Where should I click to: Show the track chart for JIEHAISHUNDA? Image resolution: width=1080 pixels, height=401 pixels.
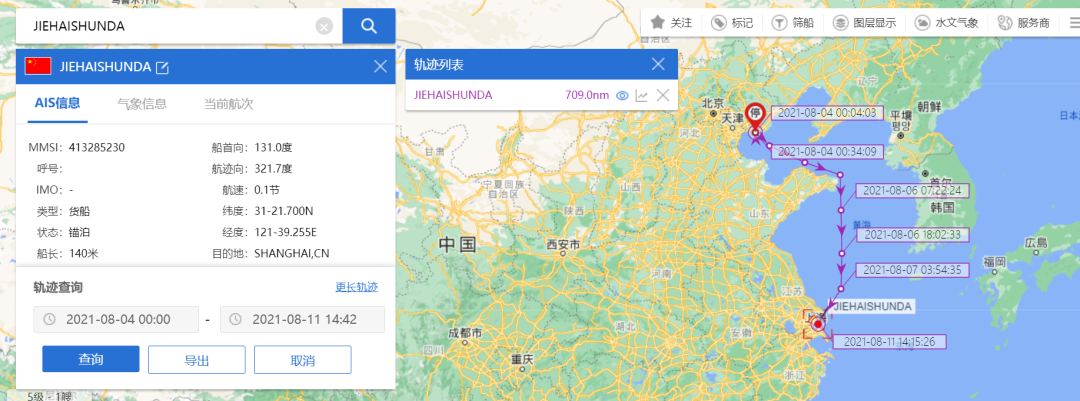coord(642,96)
